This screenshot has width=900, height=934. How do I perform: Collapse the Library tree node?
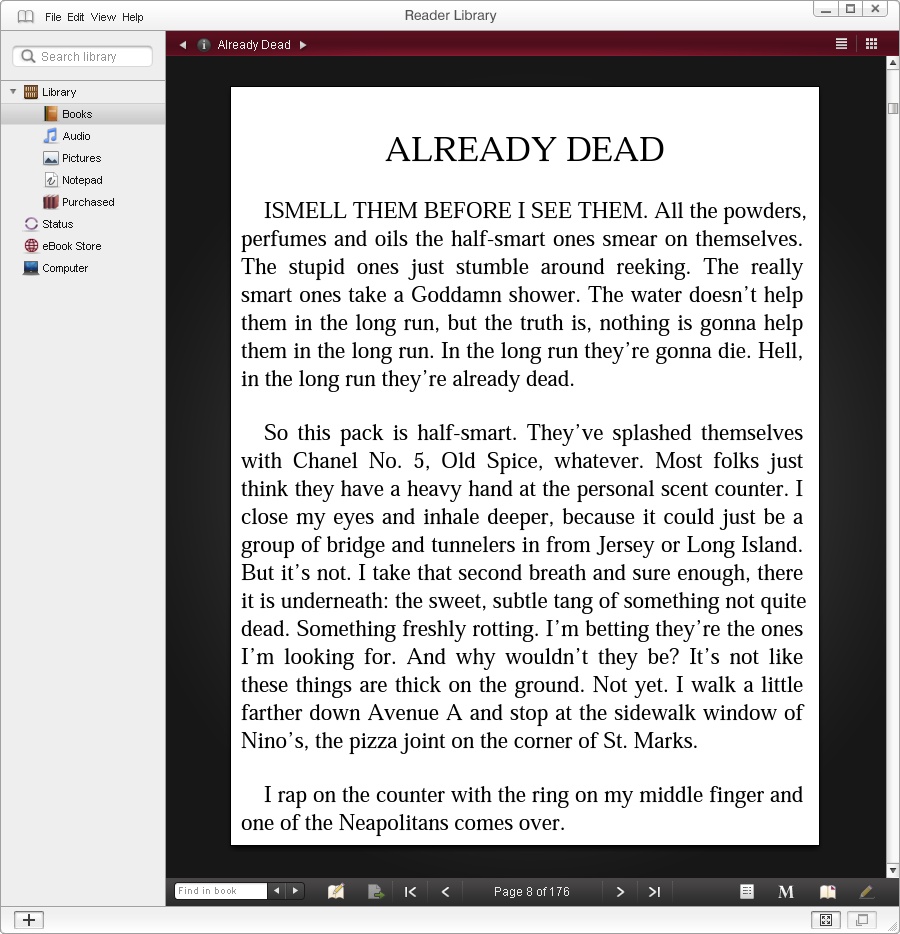coord(13,92)
